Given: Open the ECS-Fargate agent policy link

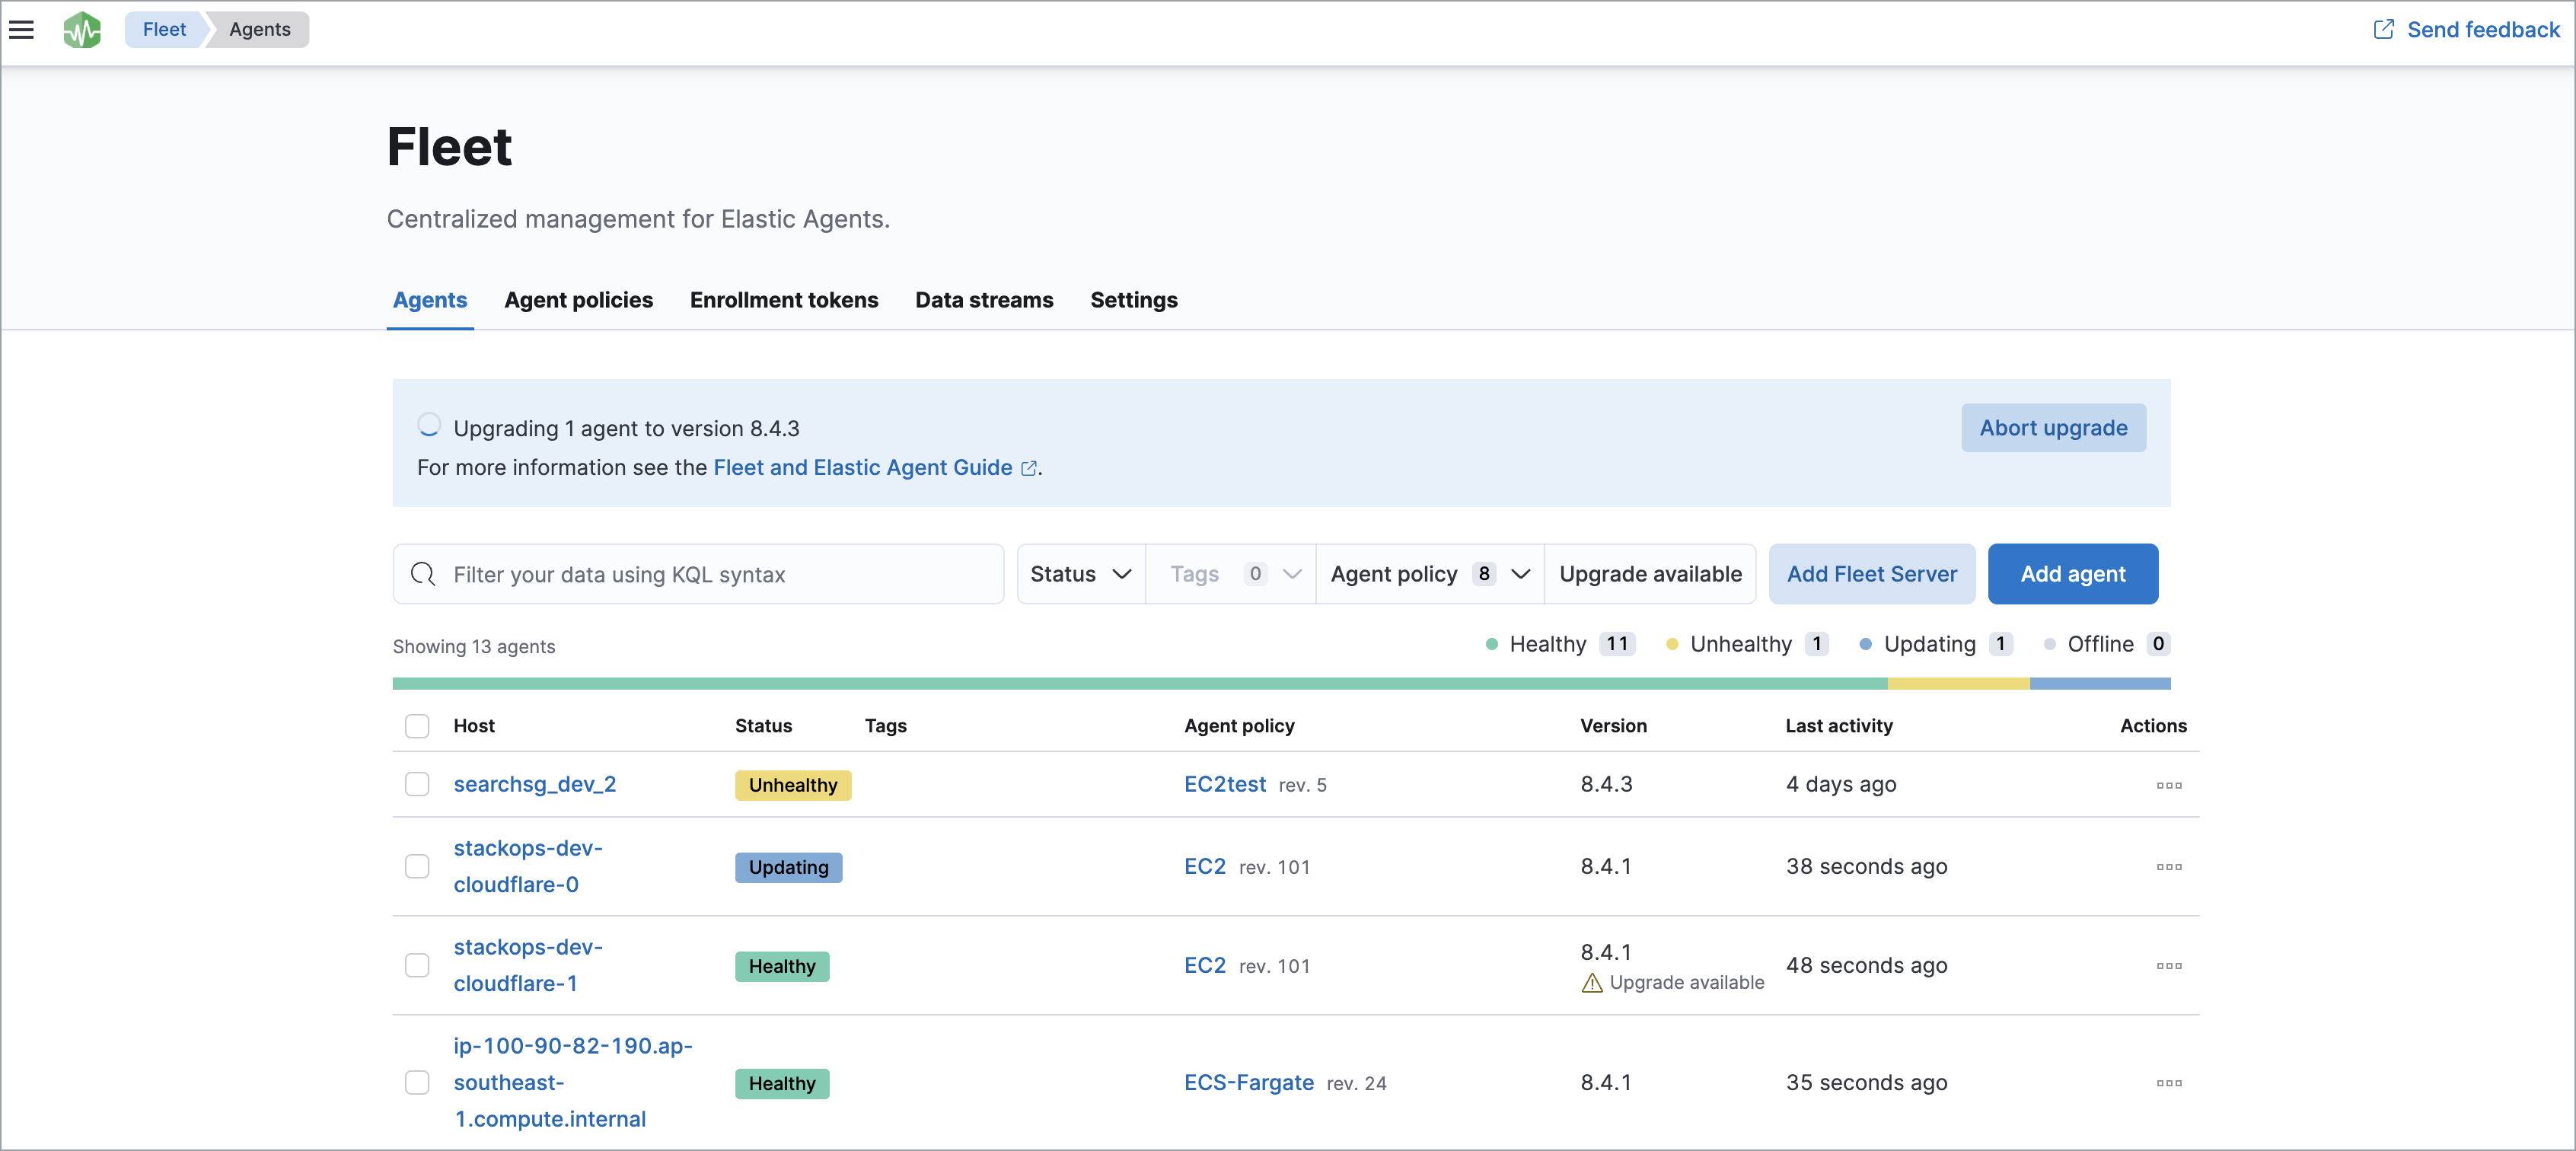Looking at the screenshot, I should click(1248, 1082).
